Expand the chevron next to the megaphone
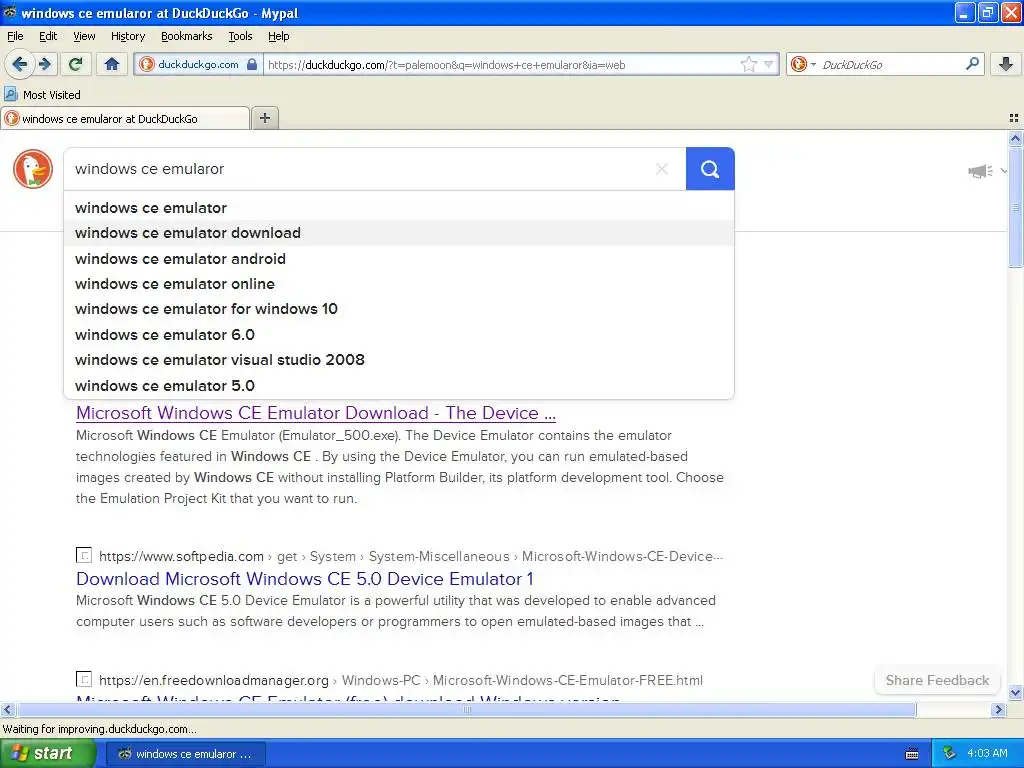1024x768 pixels. point(1003,171)
